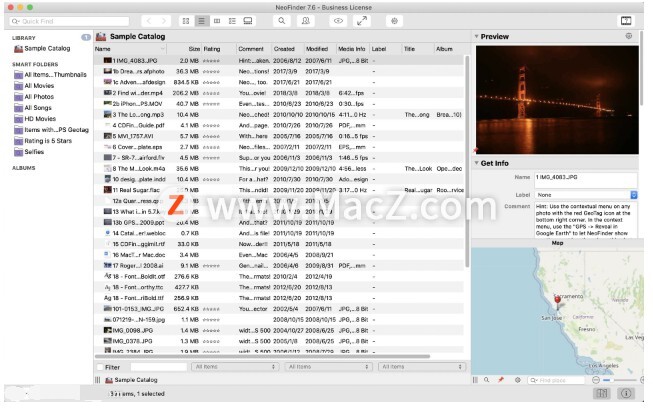Switch to gallery cover view
Viewport: 653px width, 410px height.
(248, 21)
